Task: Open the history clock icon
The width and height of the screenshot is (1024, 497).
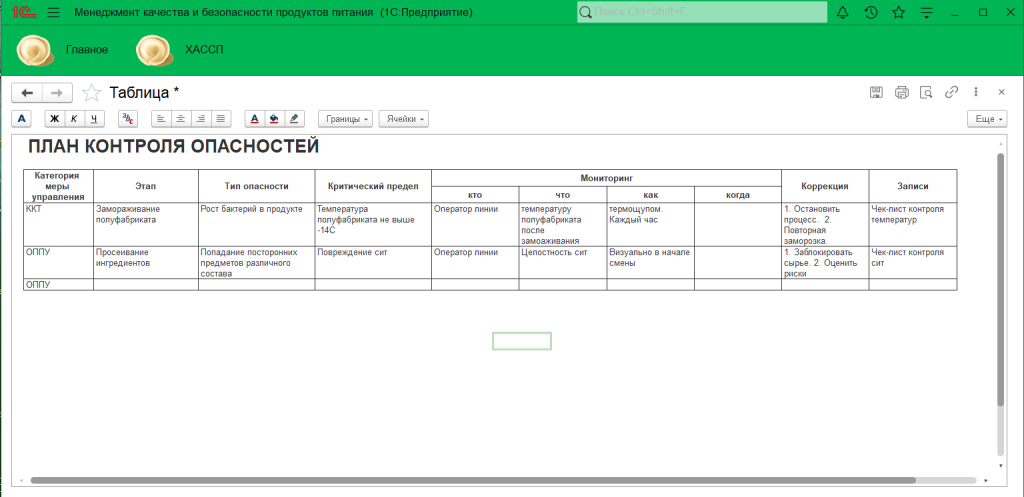Action: point(871,12)
